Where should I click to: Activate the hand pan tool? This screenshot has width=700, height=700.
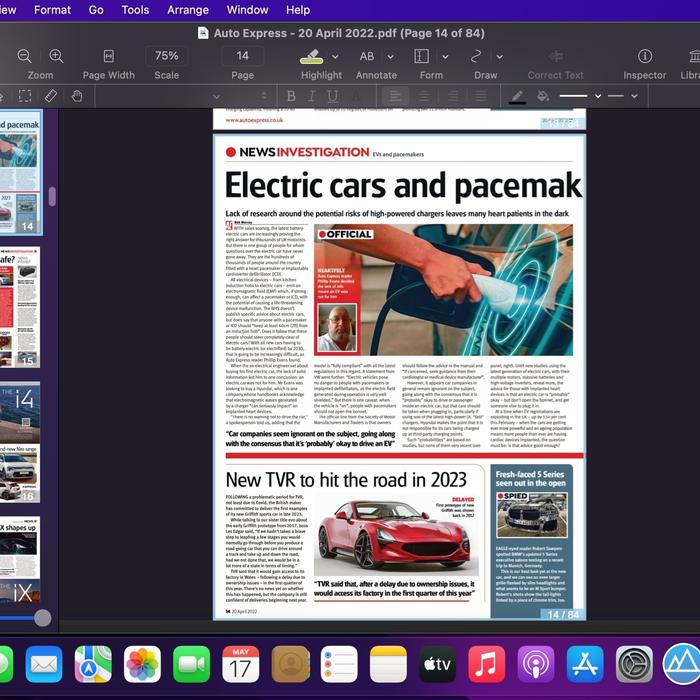point(77,96)
